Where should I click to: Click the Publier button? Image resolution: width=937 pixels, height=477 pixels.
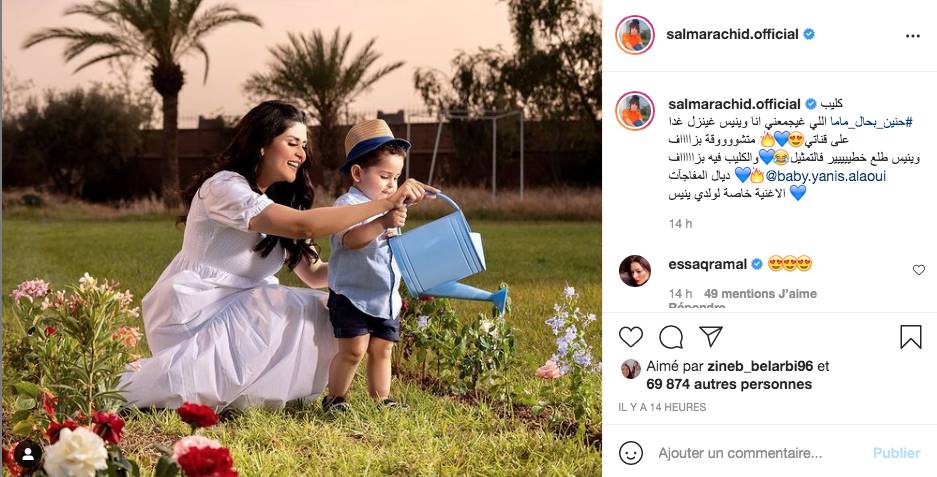click(x=896, y=454)
